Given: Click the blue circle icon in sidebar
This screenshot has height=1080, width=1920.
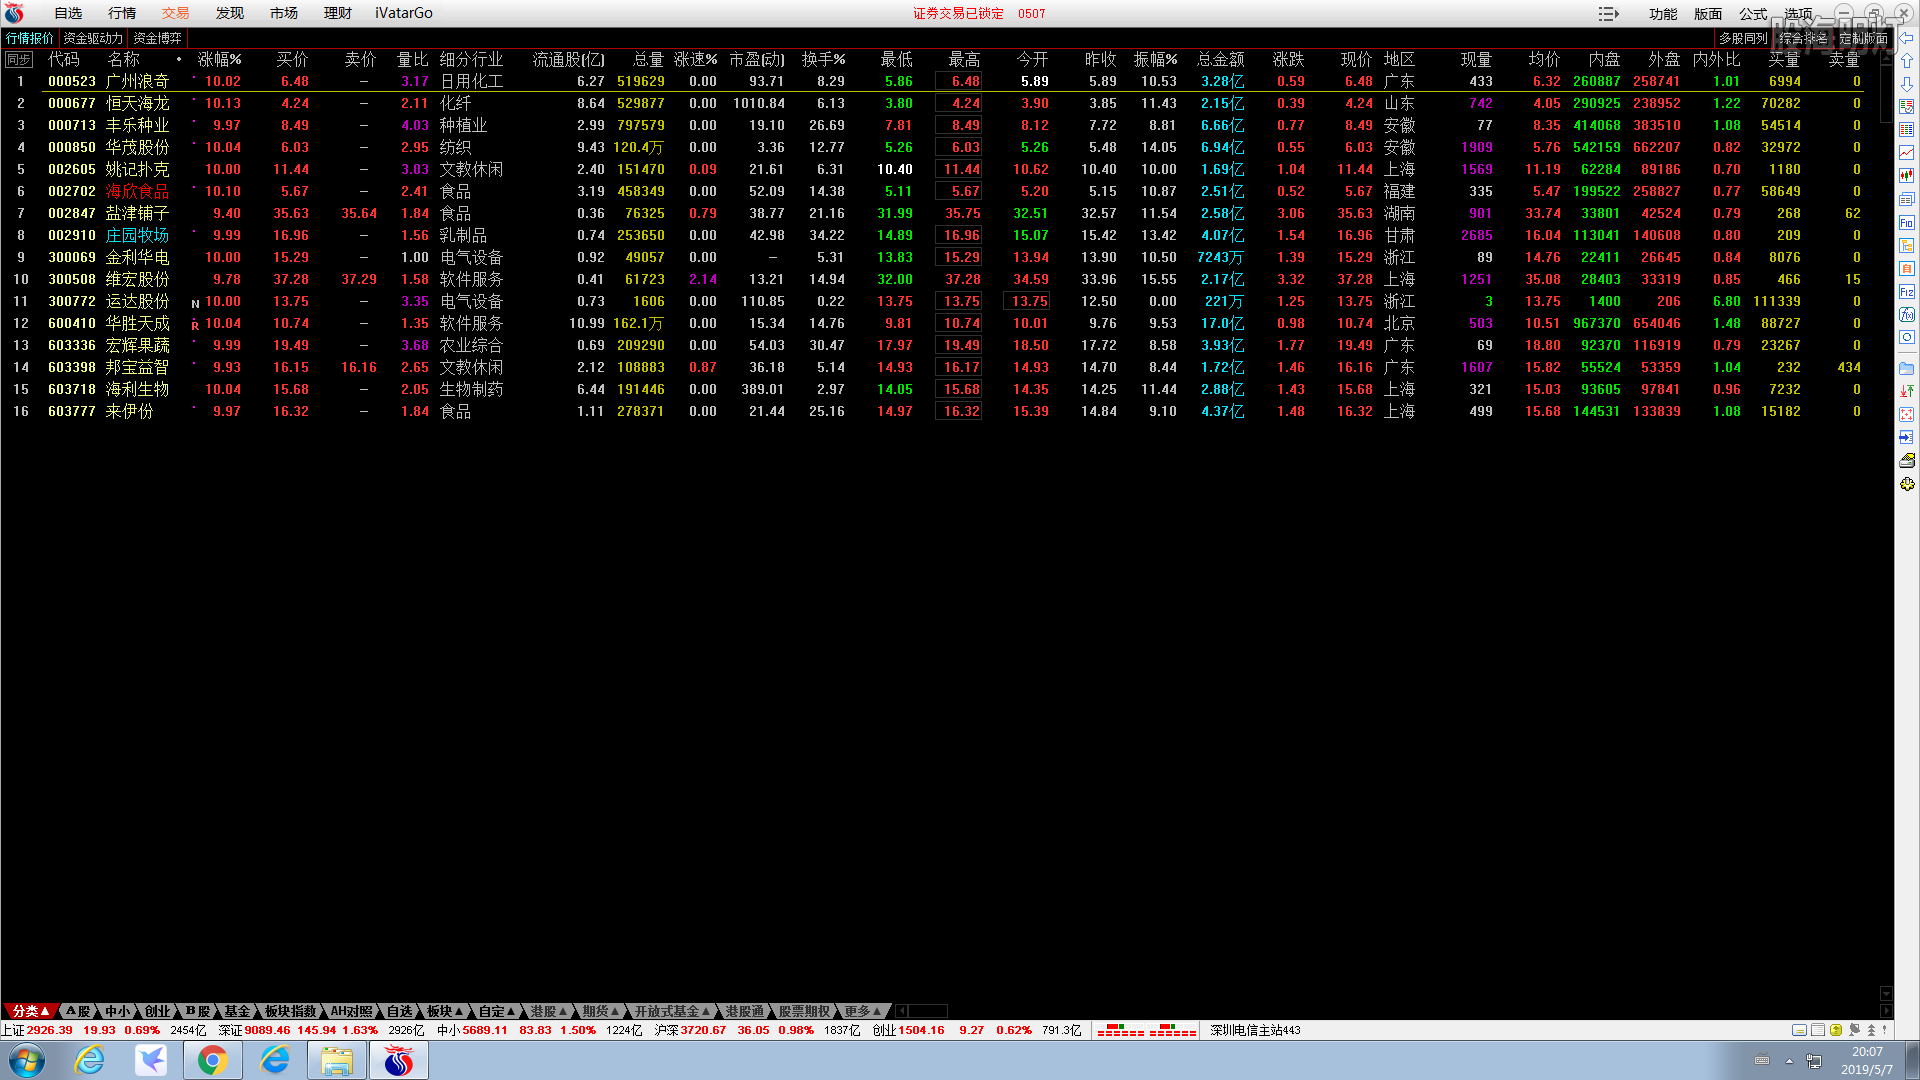Looking at the screenshot, I should [x=1907, y=337].
